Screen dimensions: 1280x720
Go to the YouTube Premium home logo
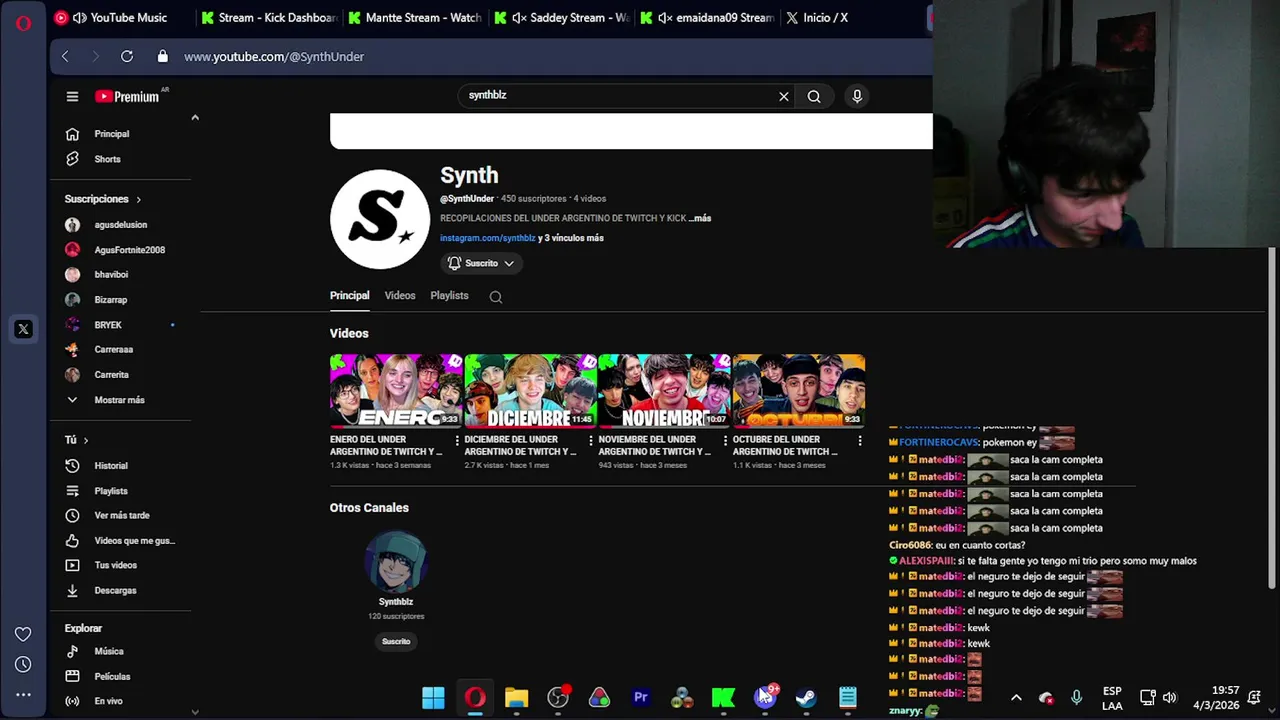pyautogui.click(x=128, y=96)
